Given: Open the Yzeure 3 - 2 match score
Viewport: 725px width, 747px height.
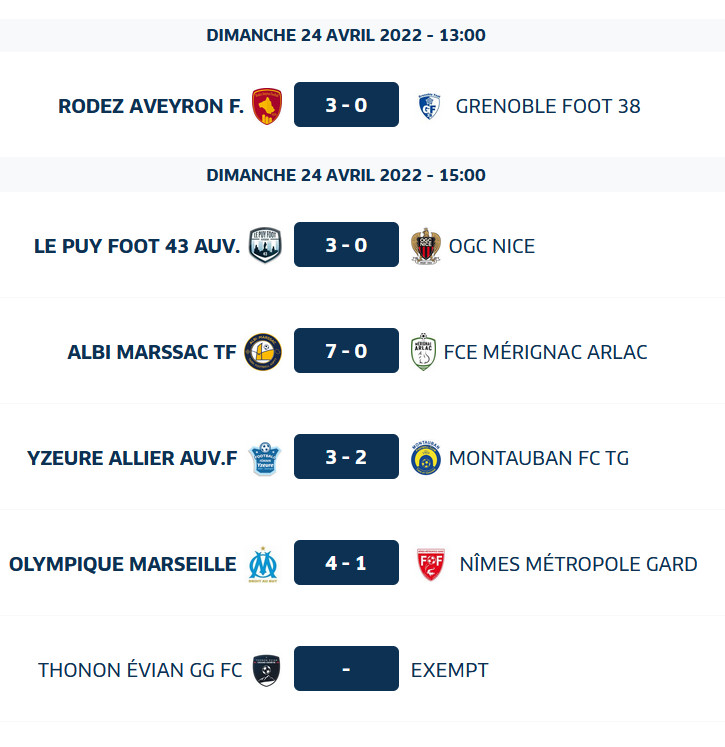Looking at the screenshot, I should coord(346,458).
